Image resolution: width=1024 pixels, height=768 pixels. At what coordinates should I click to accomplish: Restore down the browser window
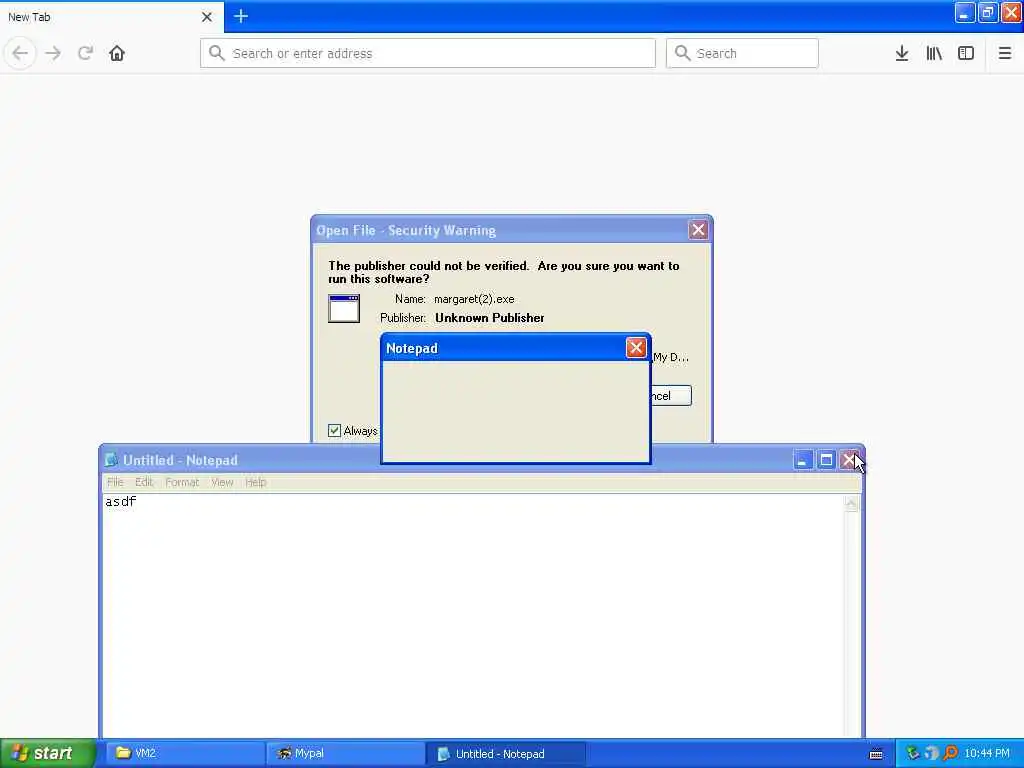pos(988,12)
